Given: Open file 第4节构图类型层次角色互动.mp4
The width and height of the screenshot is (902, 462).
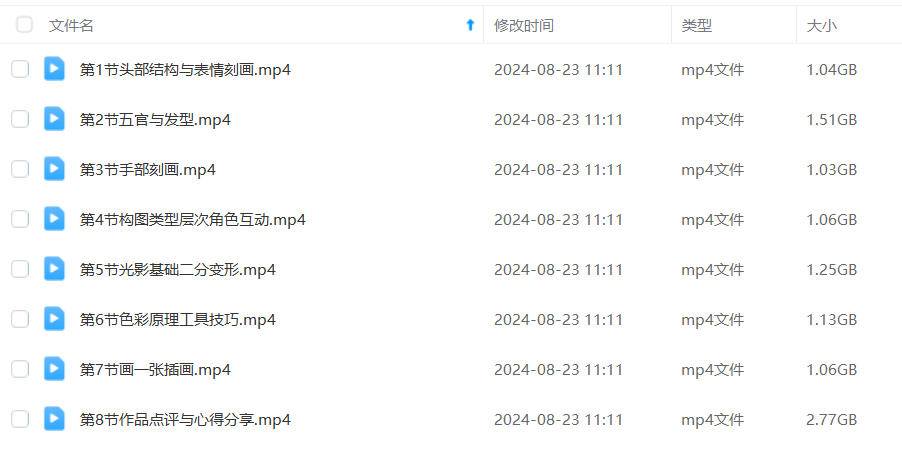Looking at the screenshot, I should pos(193,220).
